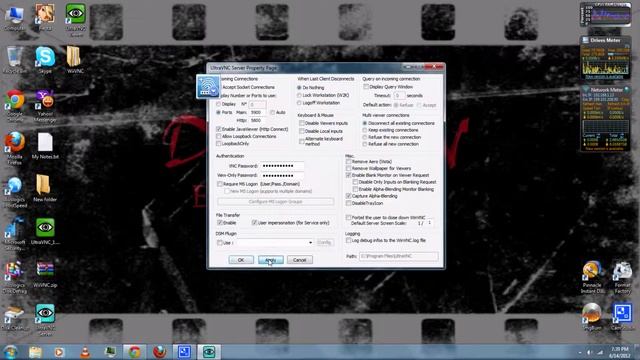Image resolution: width=640 pixels, height=360 pixels.
Task: Select the Ports radio button
Action: pyautogui.click(x=218, y=112)
